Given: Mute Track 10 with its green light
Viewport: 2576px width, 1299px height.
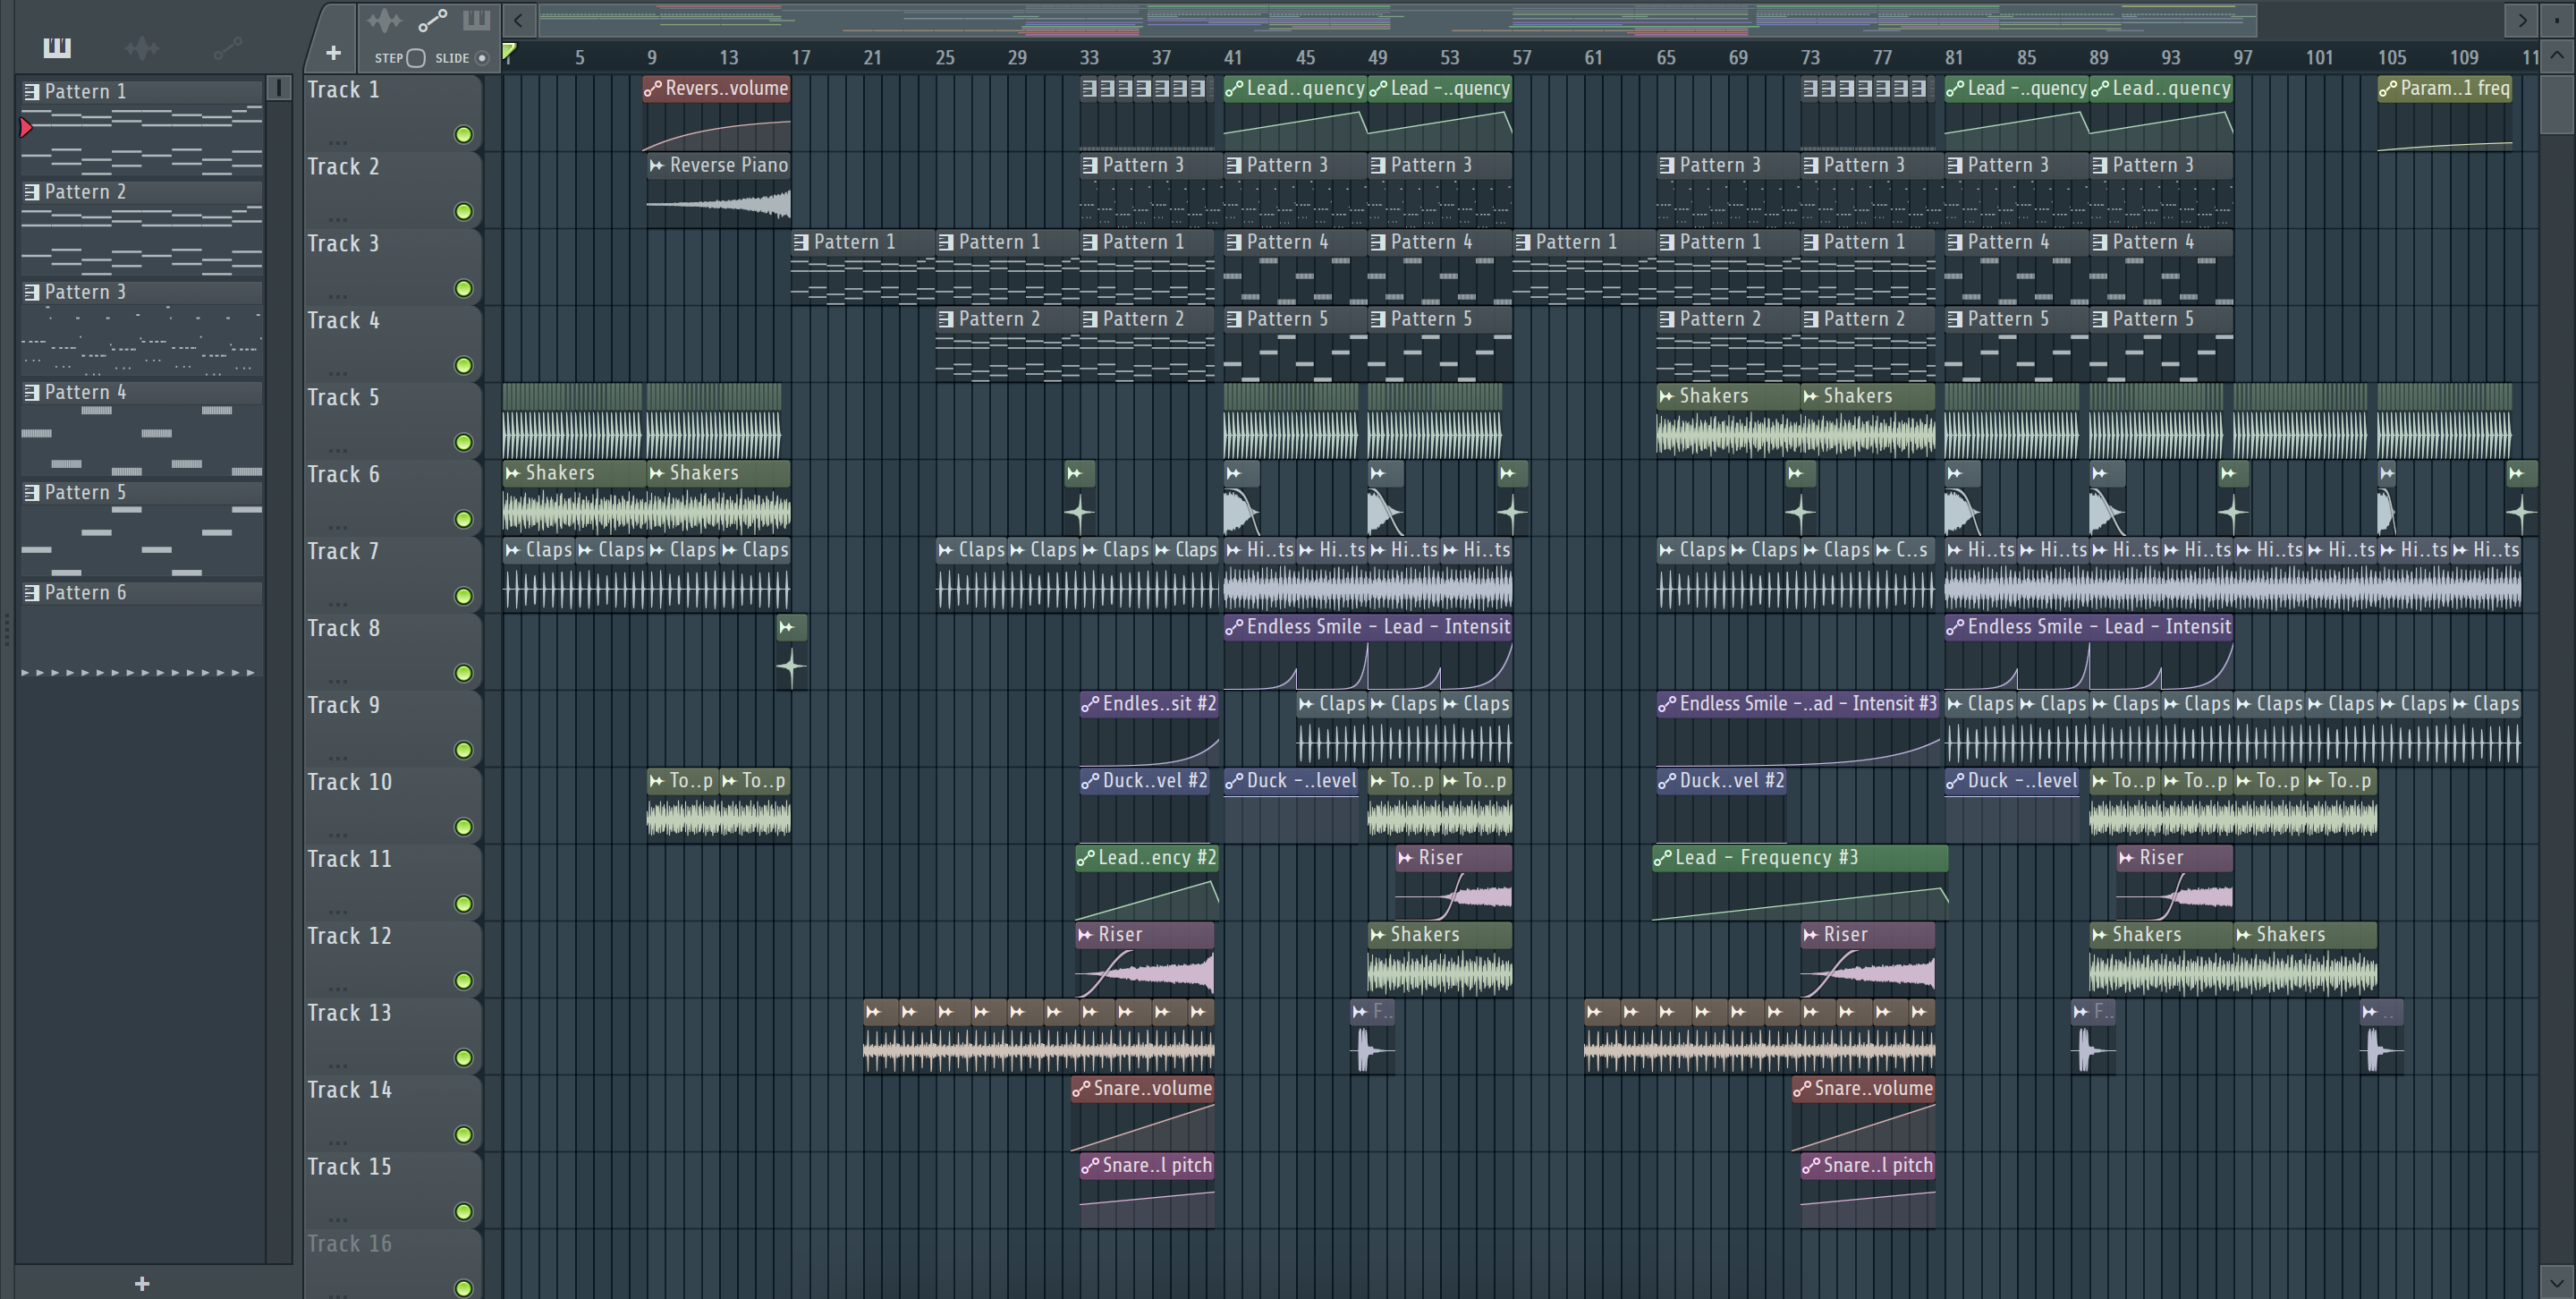Looking at the screenshot, I should tap(463, 827).
